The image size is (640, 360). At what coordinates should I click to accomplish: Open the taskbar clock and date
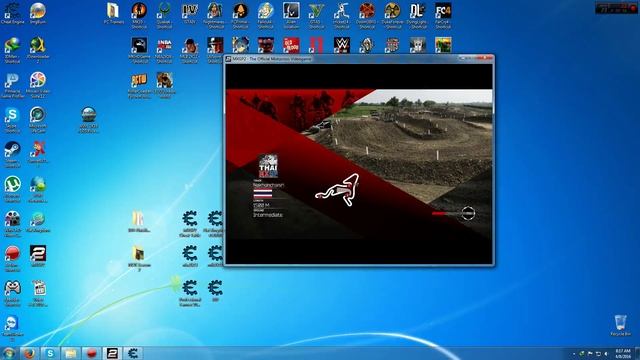[x=622, y=353]
